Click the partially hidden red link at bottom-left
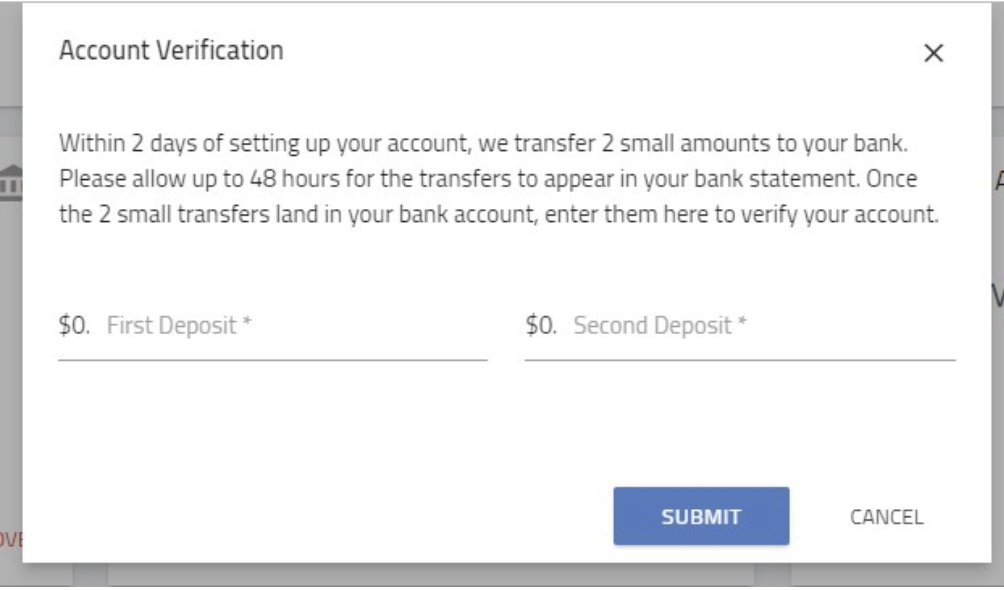1004x590 pixels. click(x=12, y=539)
